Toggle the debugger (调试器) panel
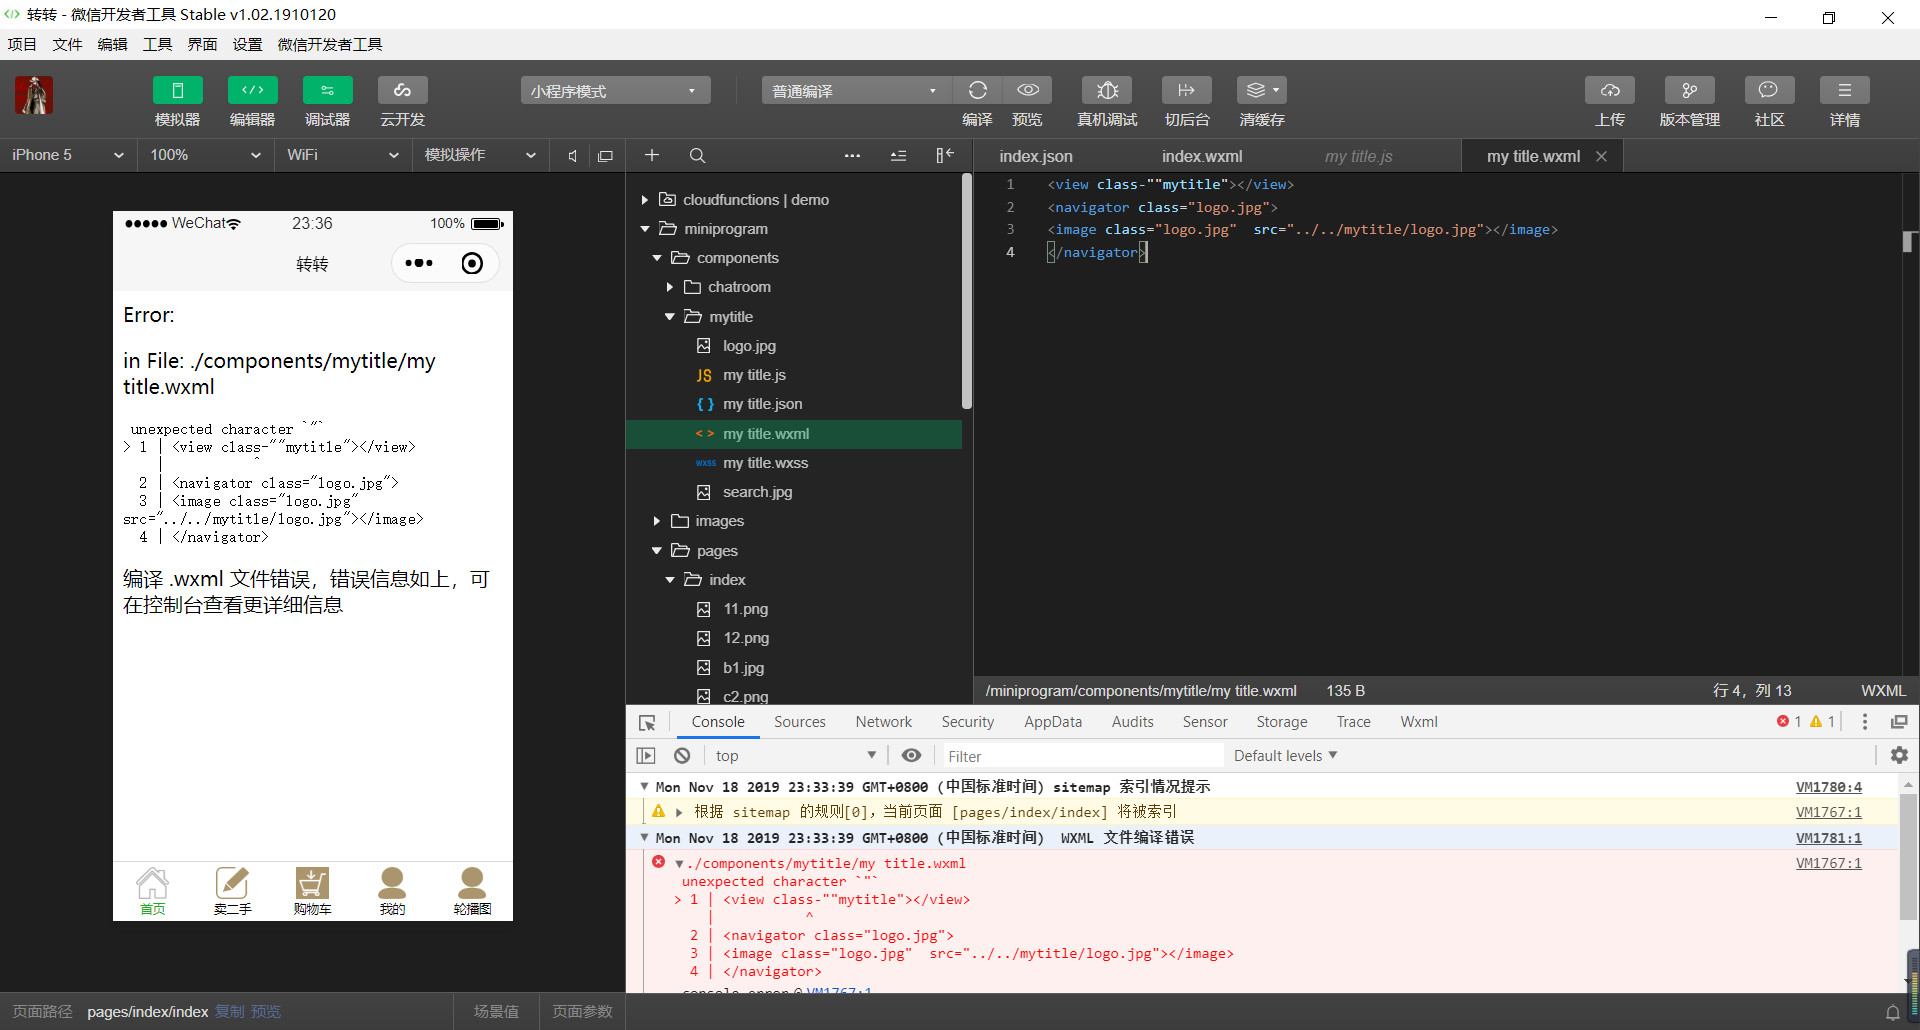This screenshot has width=1920, height=1030. (327, 91)
